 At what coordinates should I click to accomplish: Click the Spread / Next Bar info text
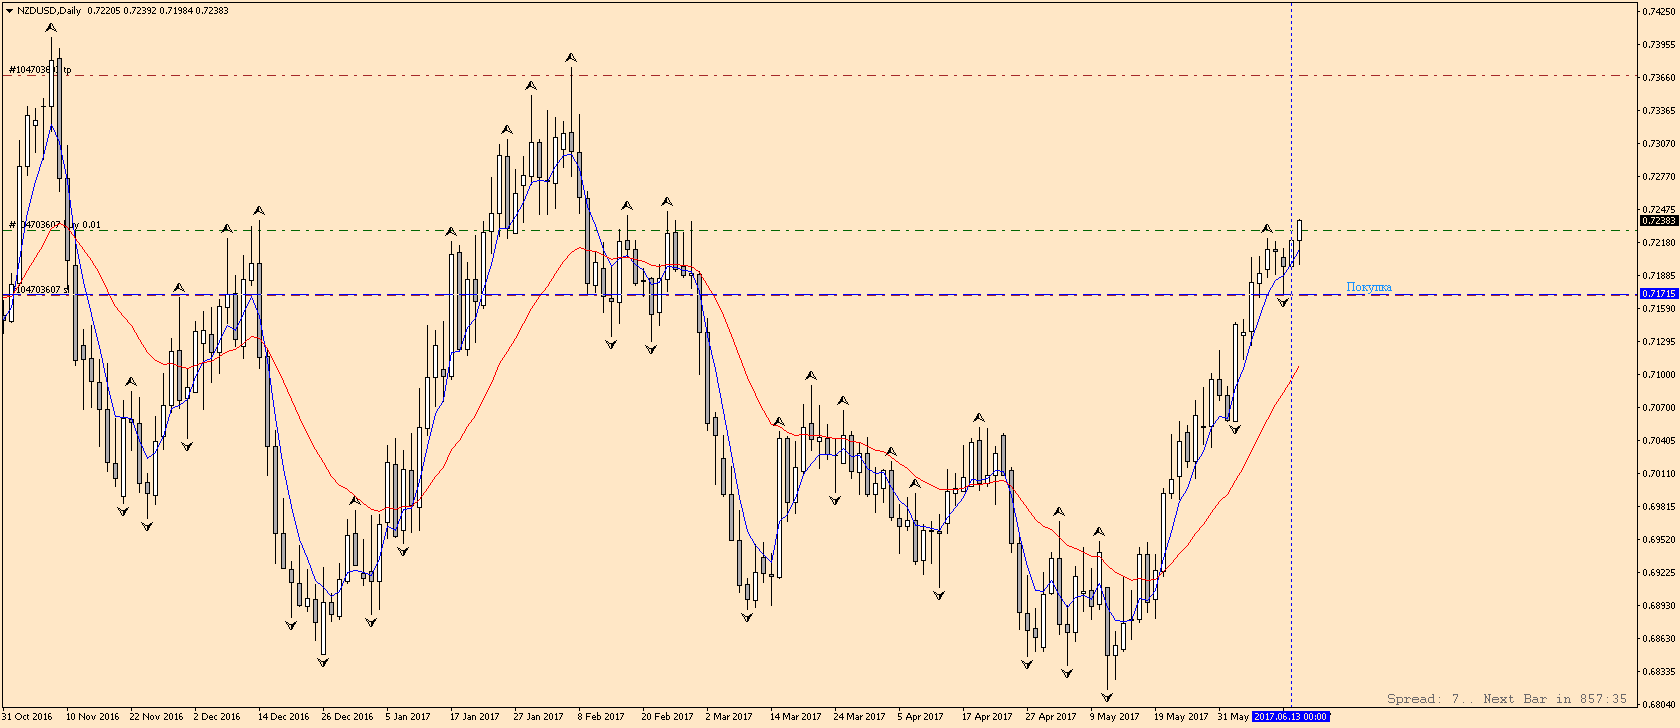pyautogui.click(x=1507, y=699)
